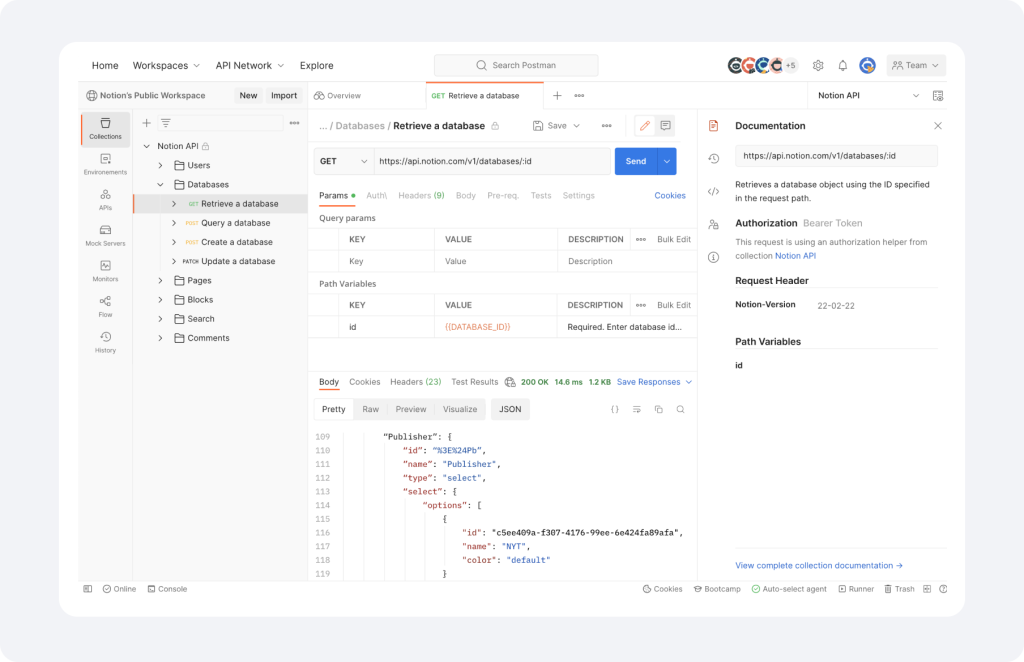Open the Test Results response tab
The height and width of the screenshot is (662, 1024).
[475, 382]
